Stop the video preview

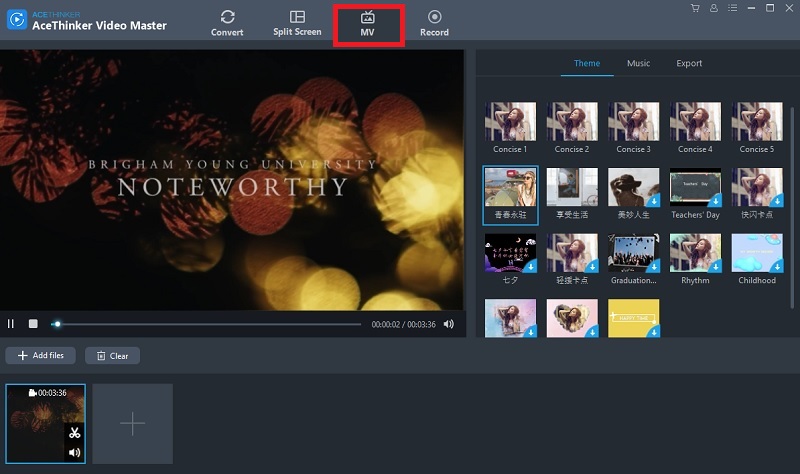point(33,324)
